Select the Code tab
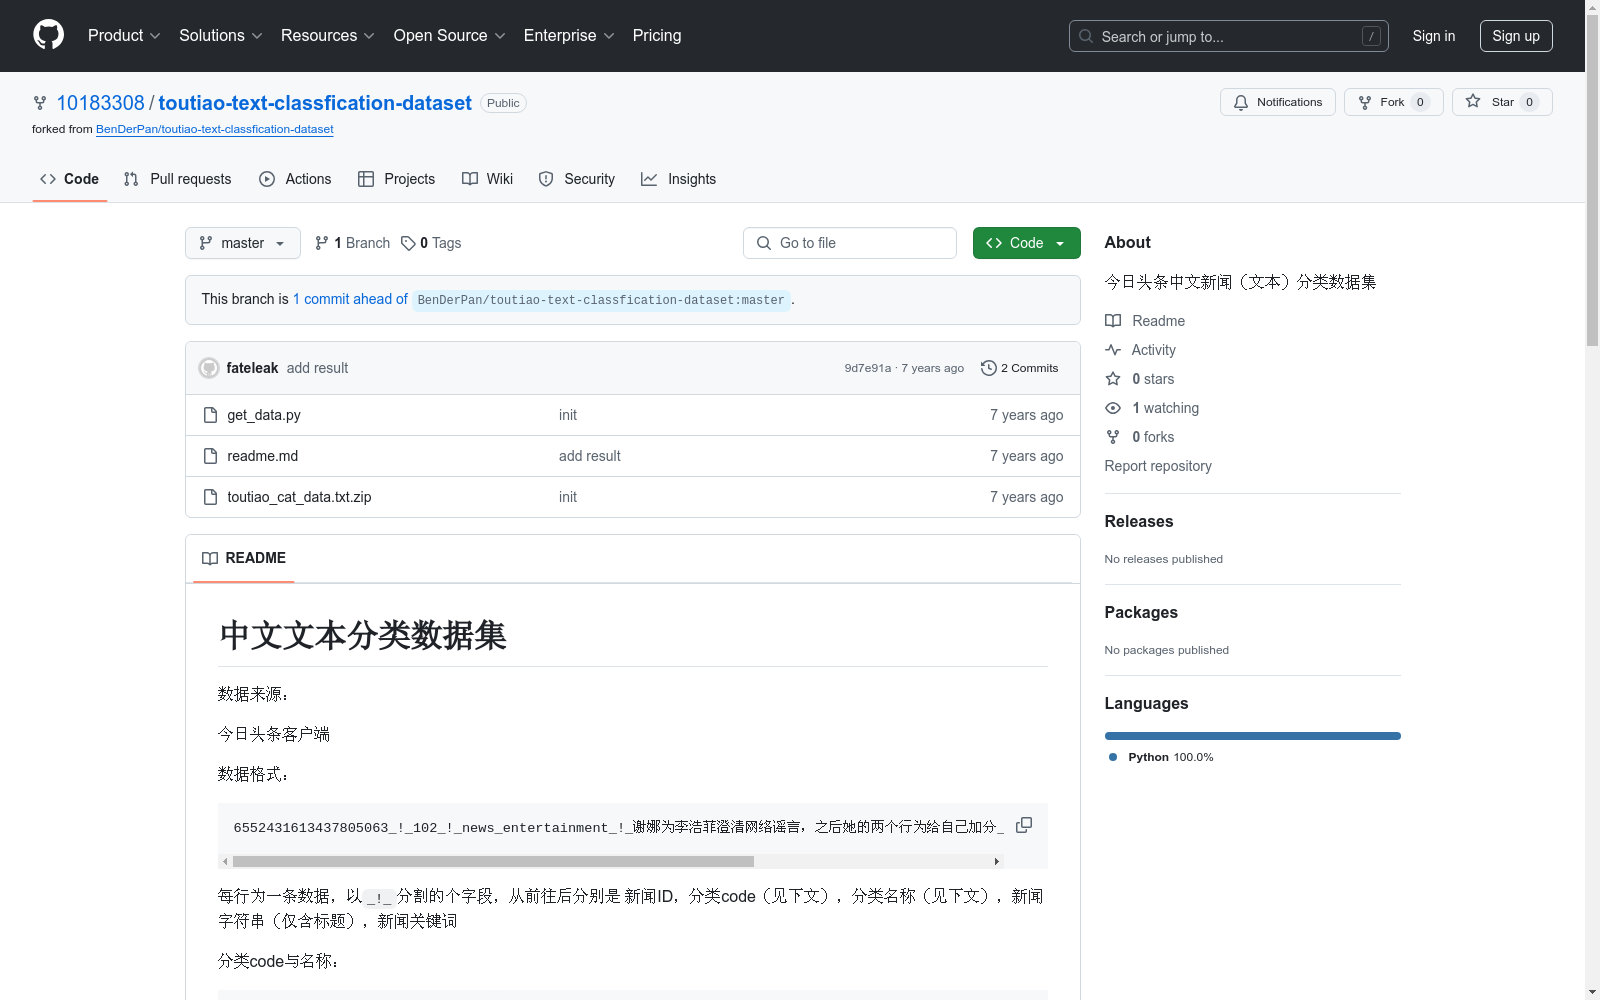This screenshot has width=1600, height=1000. click(x=69, y=179)
